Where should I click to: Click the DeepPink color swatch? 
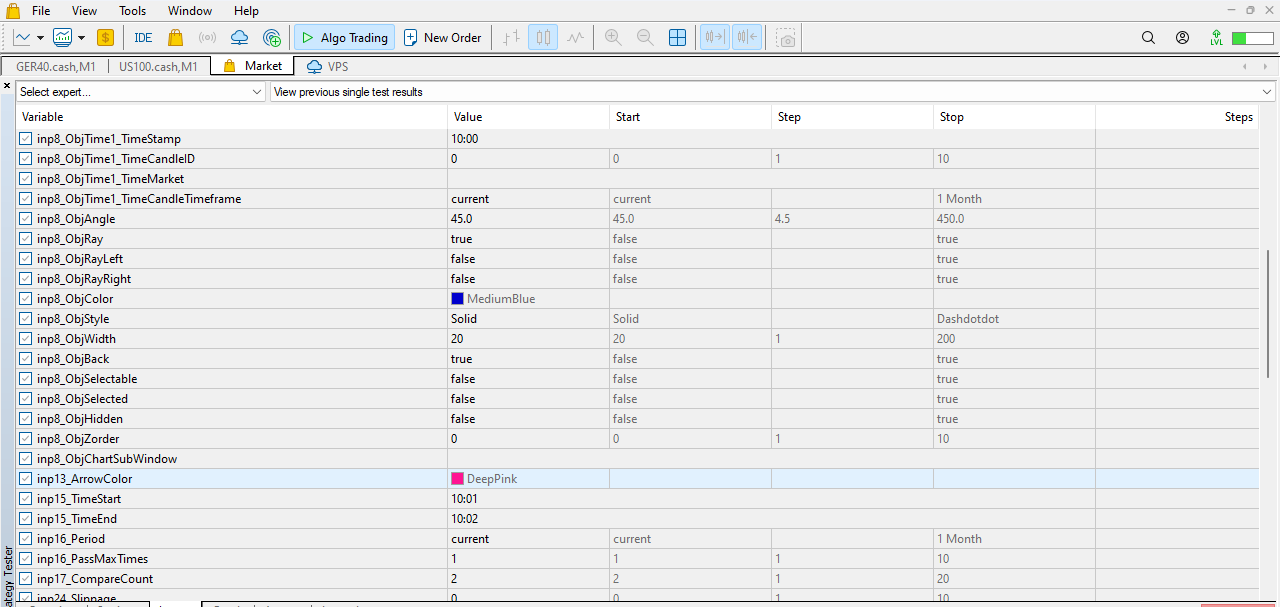pos(457,478)
